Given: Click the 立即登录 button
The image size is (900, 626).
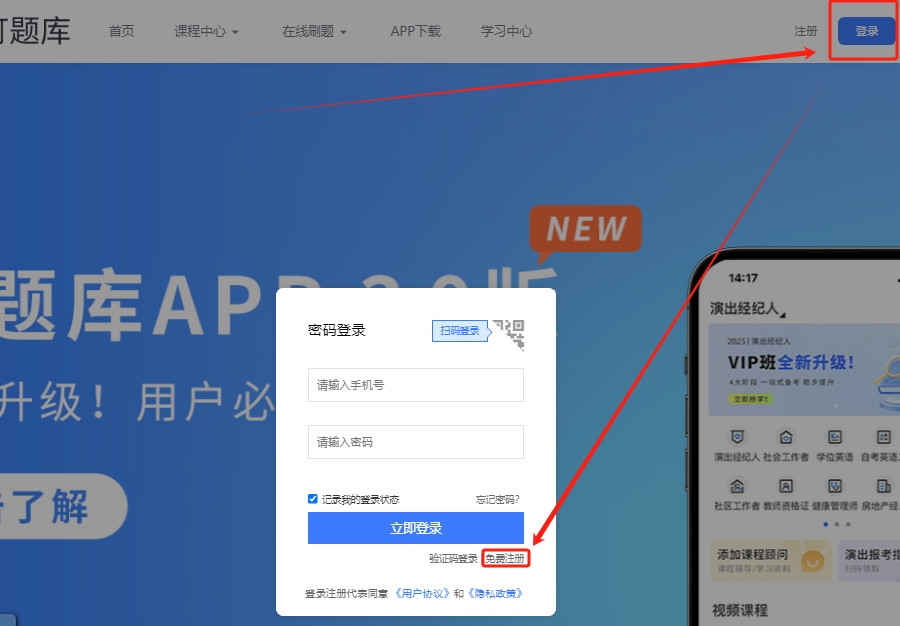Looking at the screenshot, I should pos(416,528).
